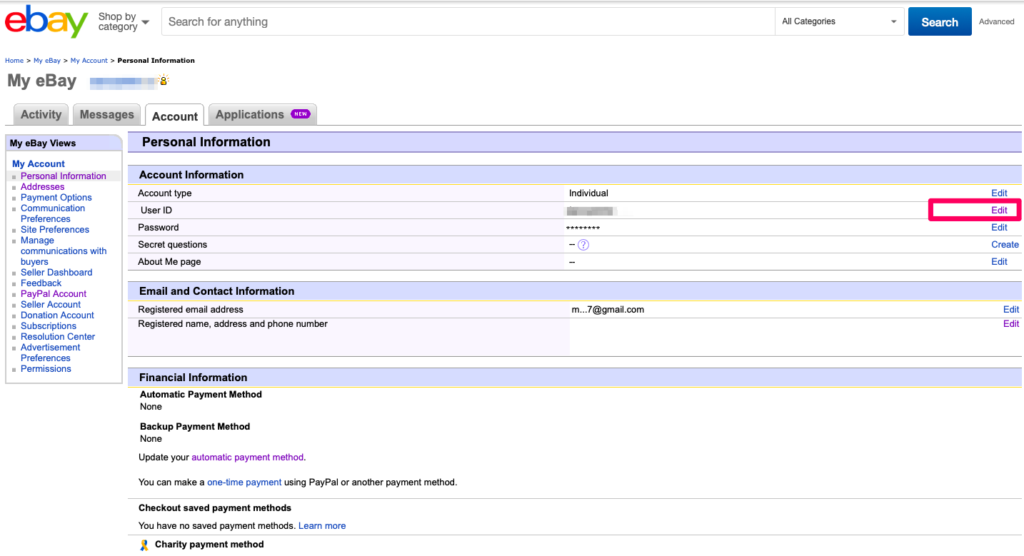The width and height of the screenshot is (1024, 556).
Task: Click the automatic payment method link
Action: pos(246,457)
